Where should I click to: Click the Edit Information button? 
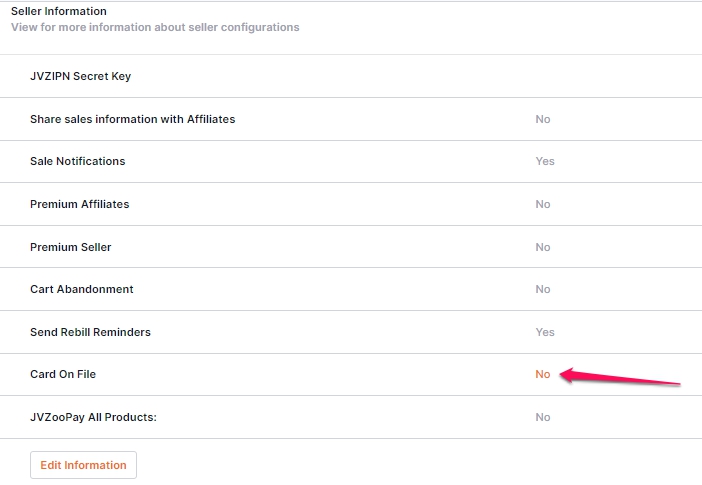83,465
